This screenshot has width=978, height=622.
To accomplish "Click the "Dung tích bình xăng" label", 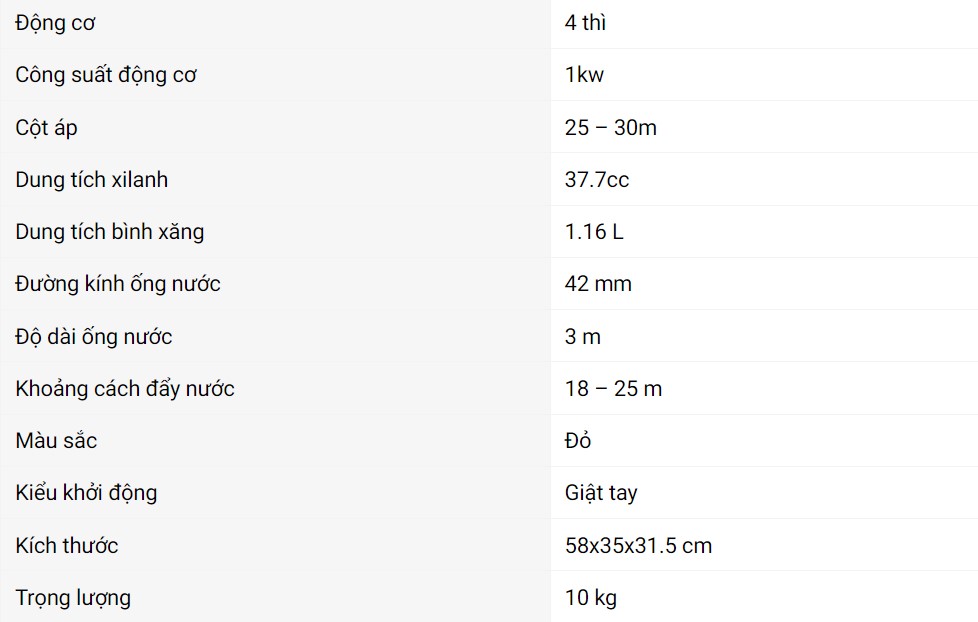I will pyautogui.click(x=110, y=232).
